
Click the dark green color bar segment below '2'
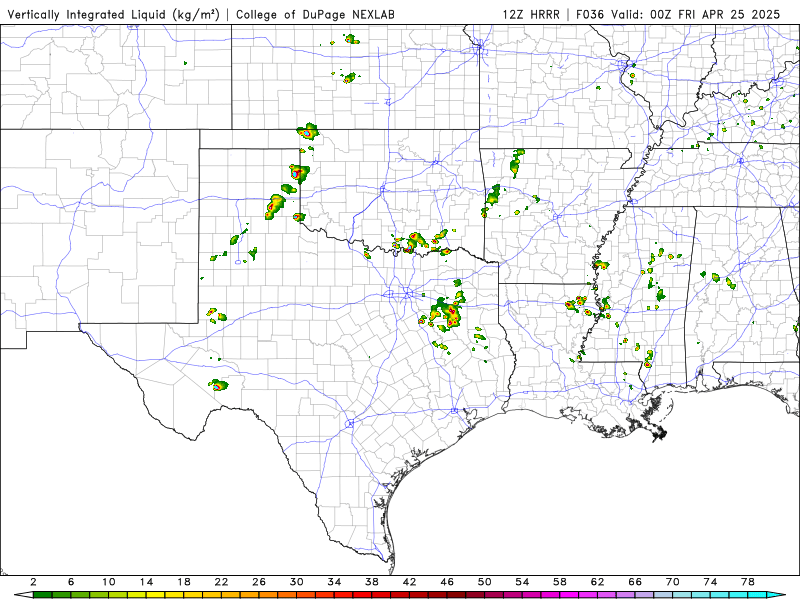pos(43,595)
